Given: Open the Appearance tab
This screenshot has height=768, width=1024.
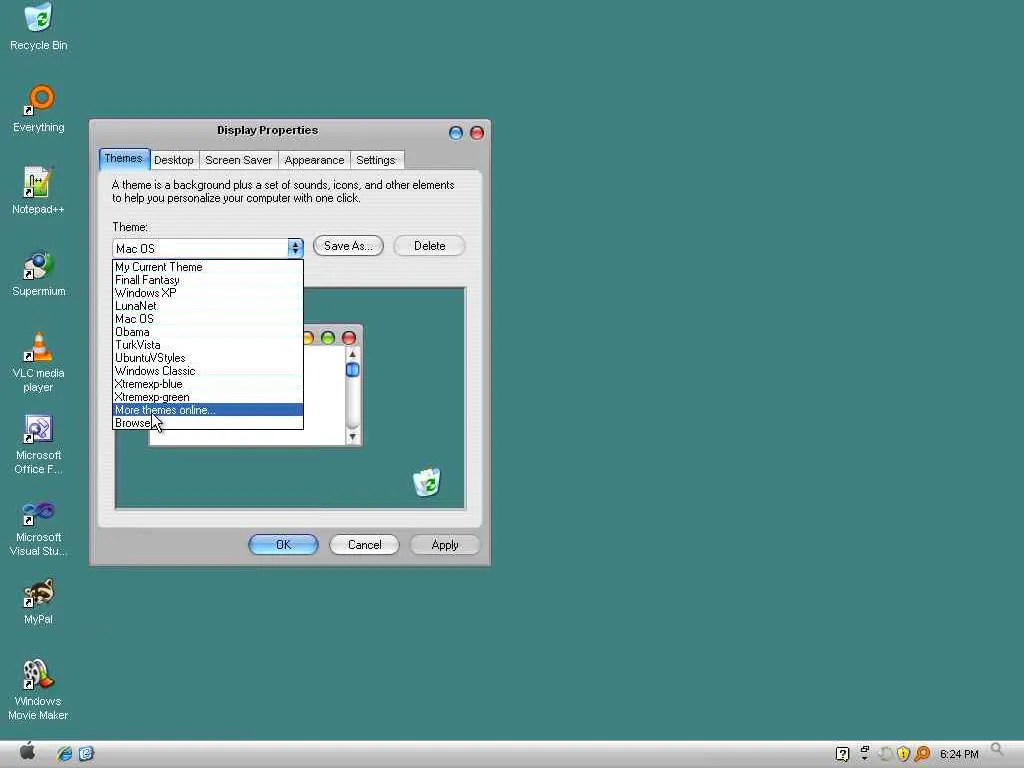Looking at the screenshot, I should (x=314, y=160).
